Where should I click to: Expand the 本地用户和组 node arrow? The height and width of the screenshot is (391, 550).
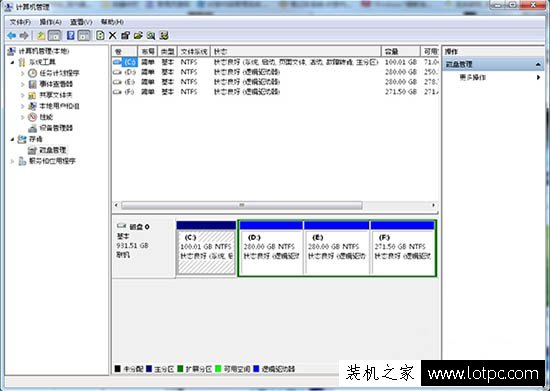point(23,106)
